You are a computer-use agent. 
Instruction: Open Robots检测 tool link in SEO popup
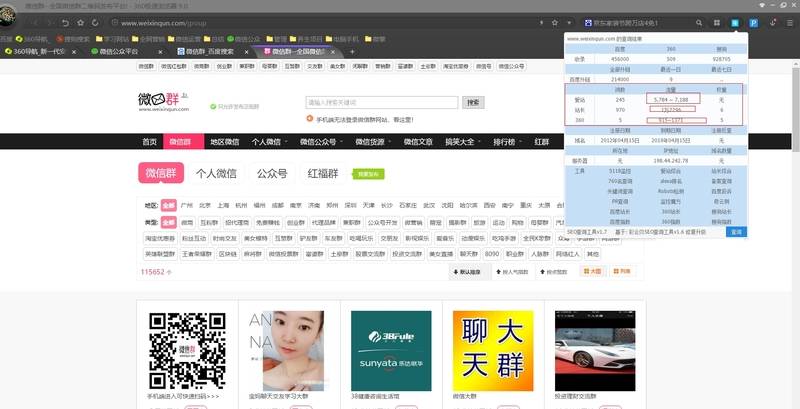point(673,191)
